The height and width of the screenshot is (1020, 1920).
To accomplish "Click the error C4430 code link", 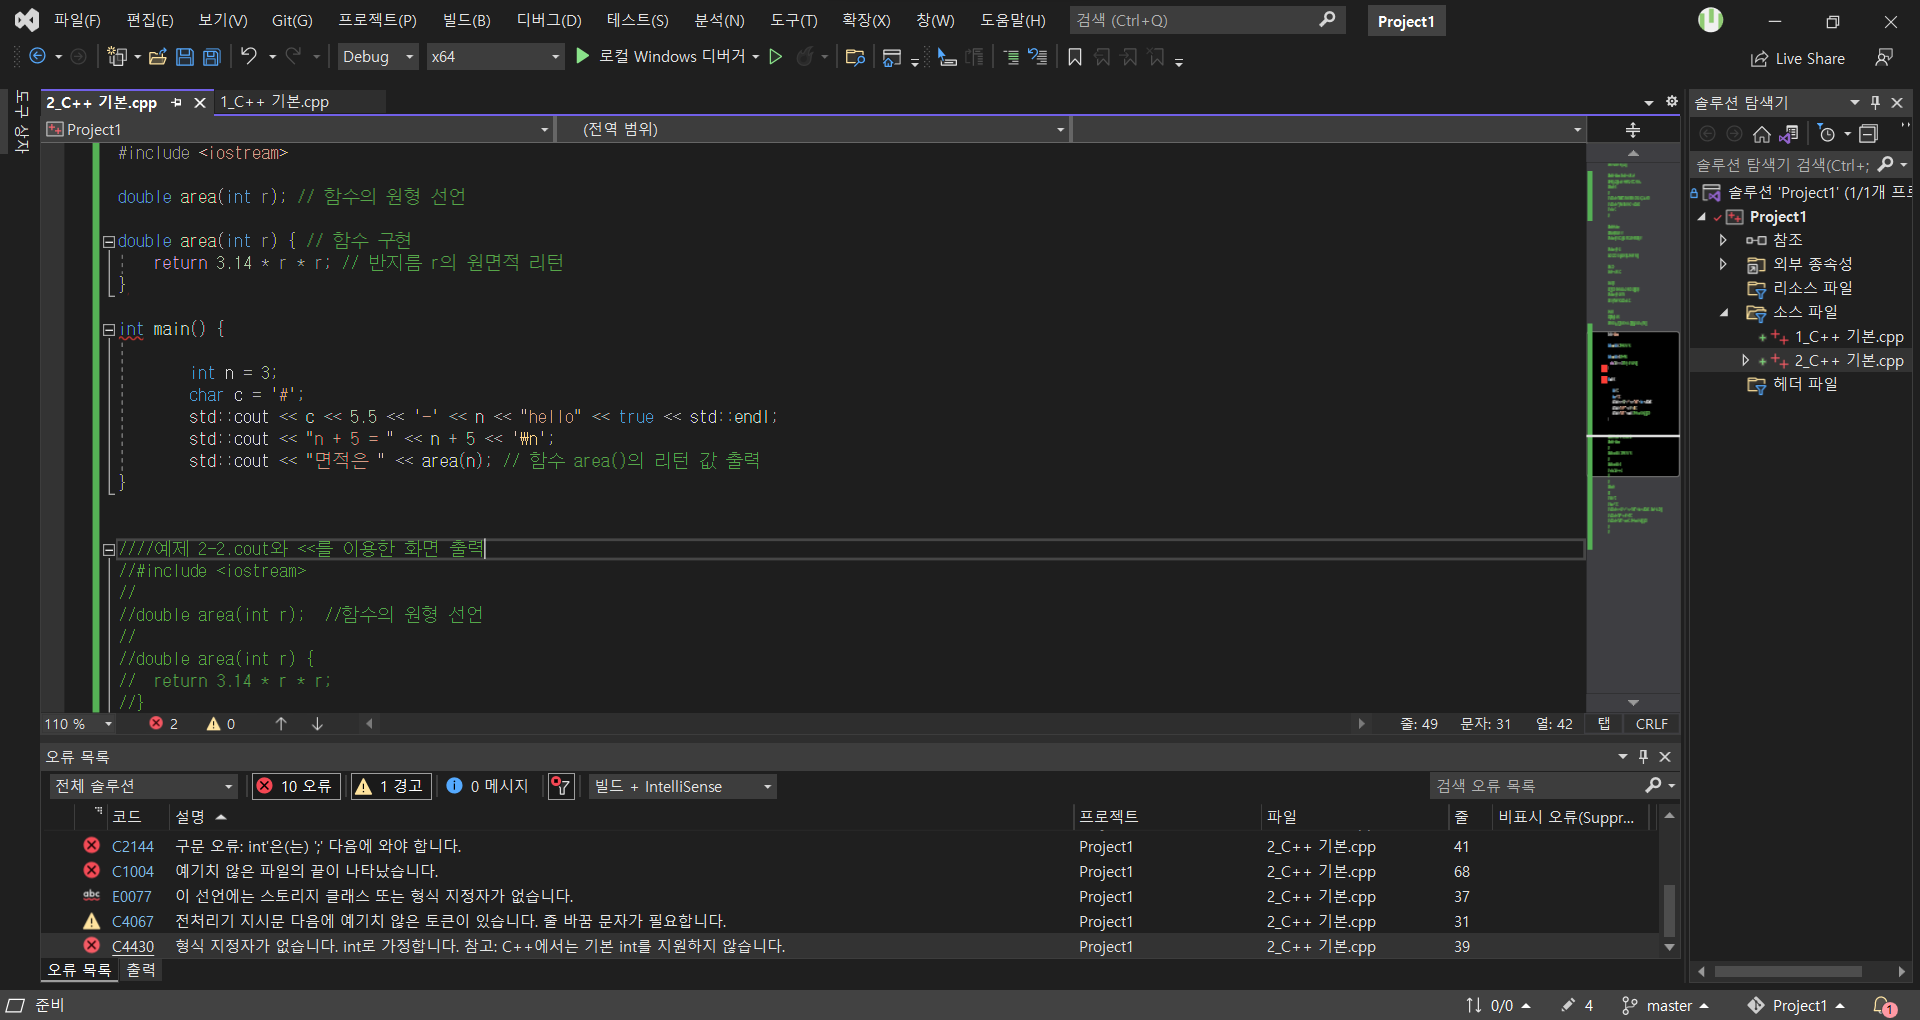I will (x=133, y=946).
